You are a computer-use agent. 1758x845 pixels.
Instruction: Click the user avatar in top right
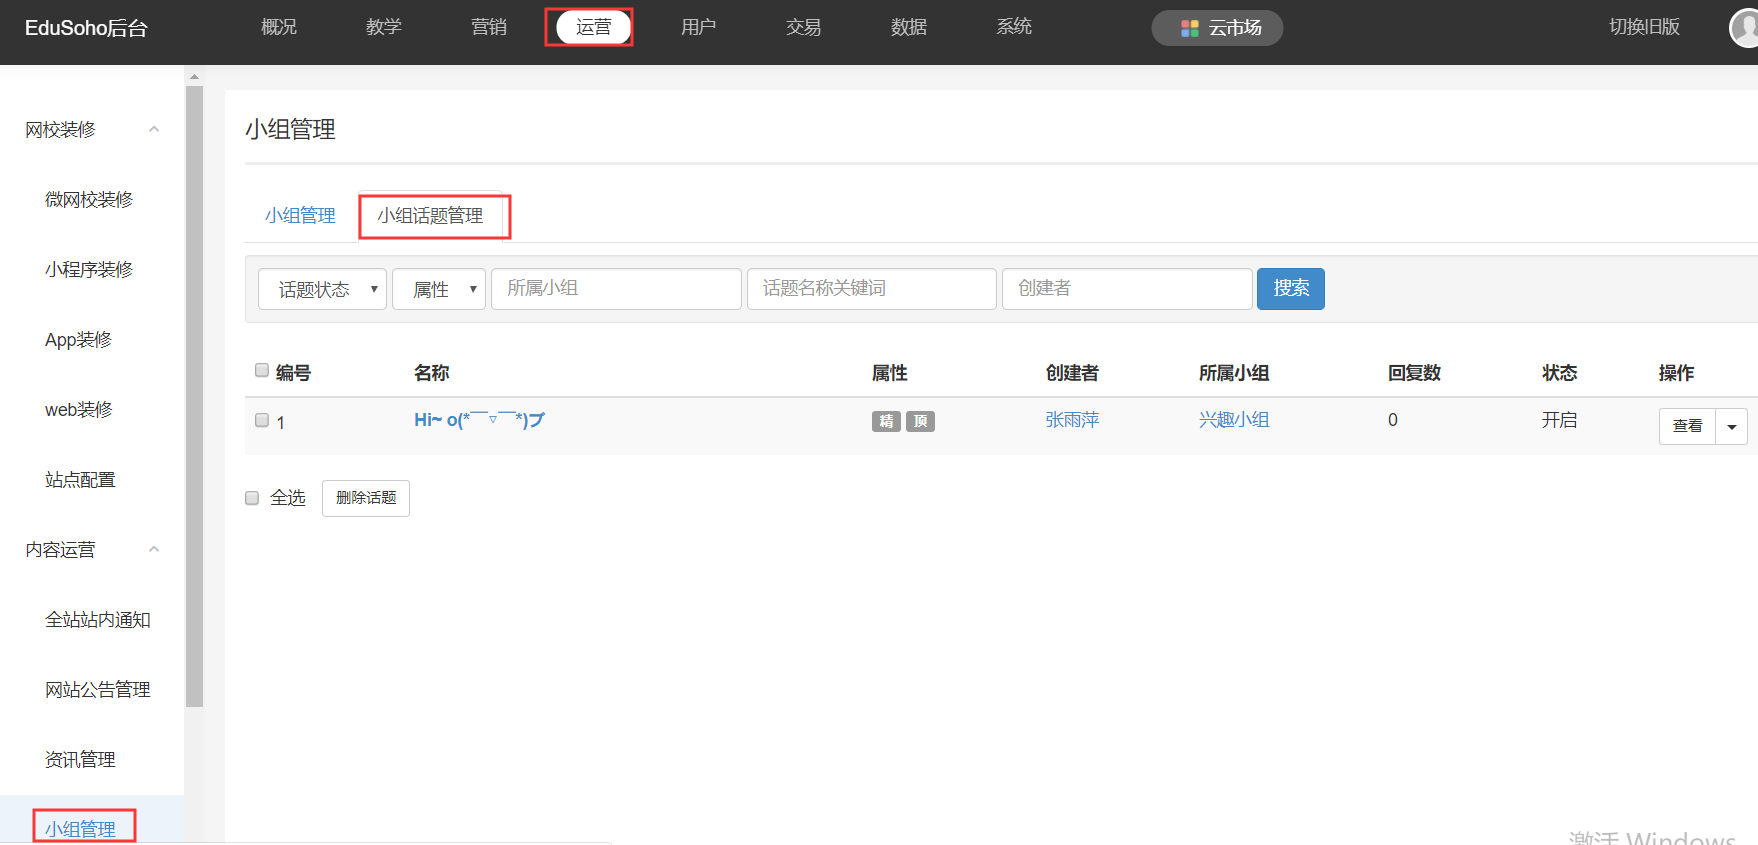pos(1745,28)
